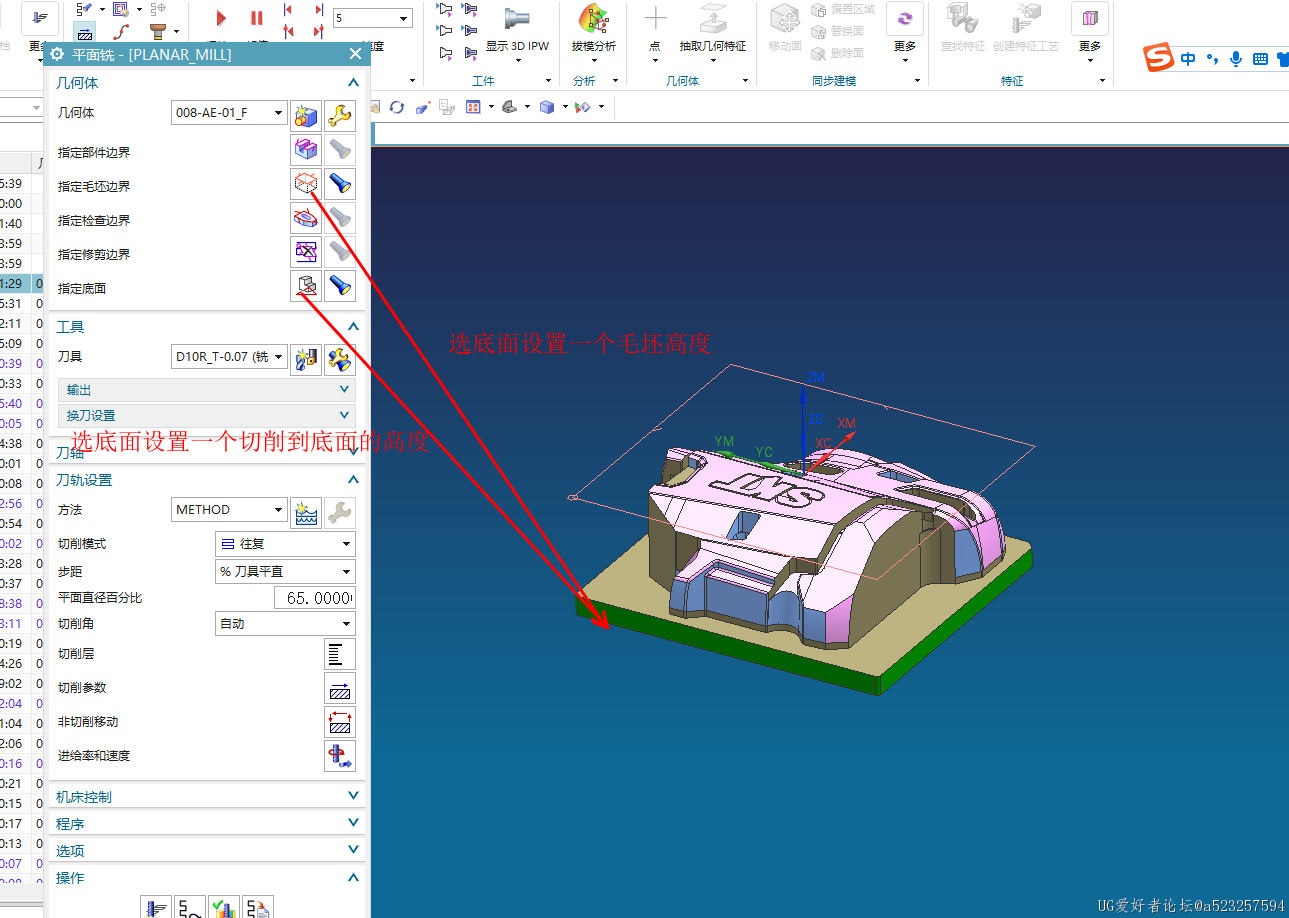Open the 非切削移动 non-cutting moves icon
1289x918 pixels.
pyautogui.click(x=340, y=722)
